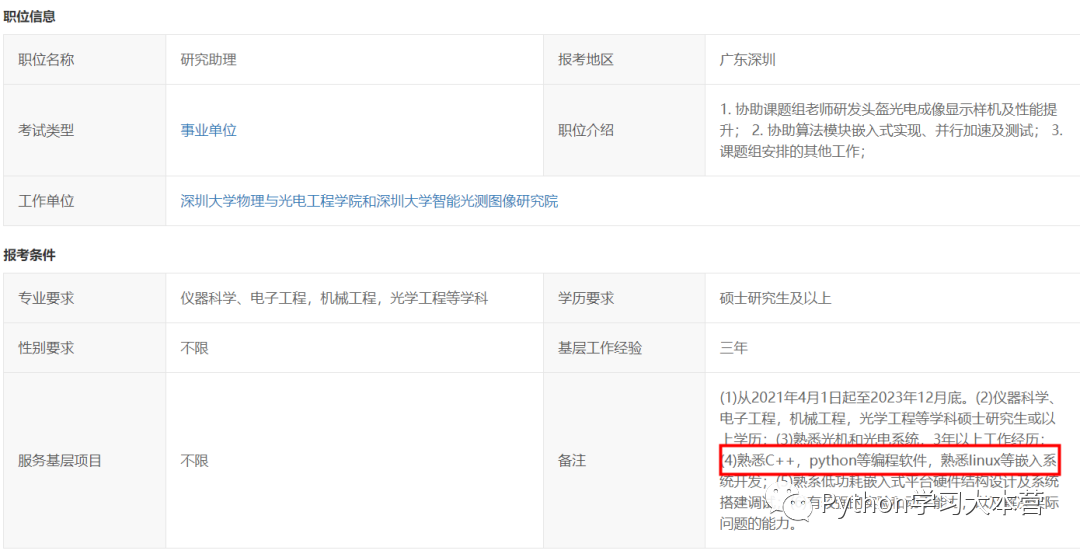1080x554 pixels.
Task: Click the 服务基层项目 label cell
Action: click(x=84, y=460)
